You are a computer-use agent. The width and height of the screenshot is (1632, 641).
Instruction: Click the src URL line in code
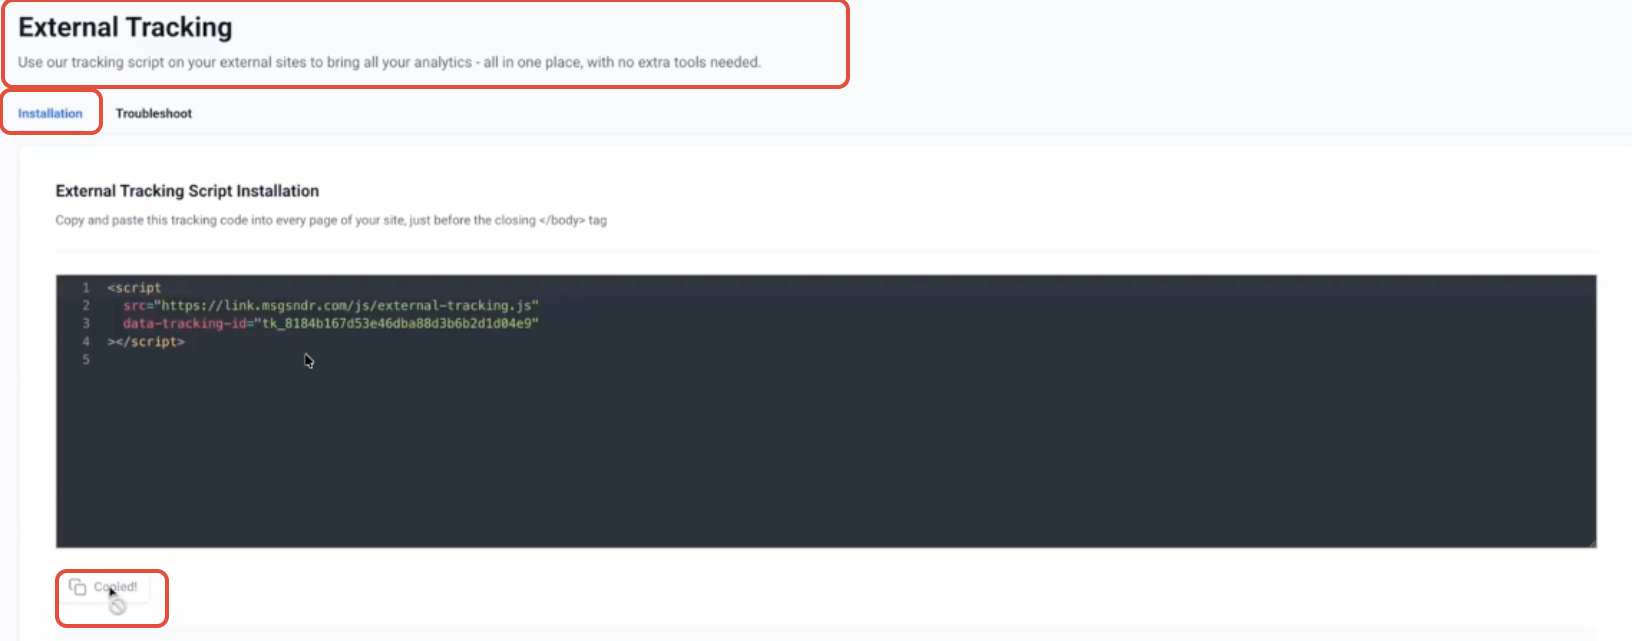click(x=331, y=305)
